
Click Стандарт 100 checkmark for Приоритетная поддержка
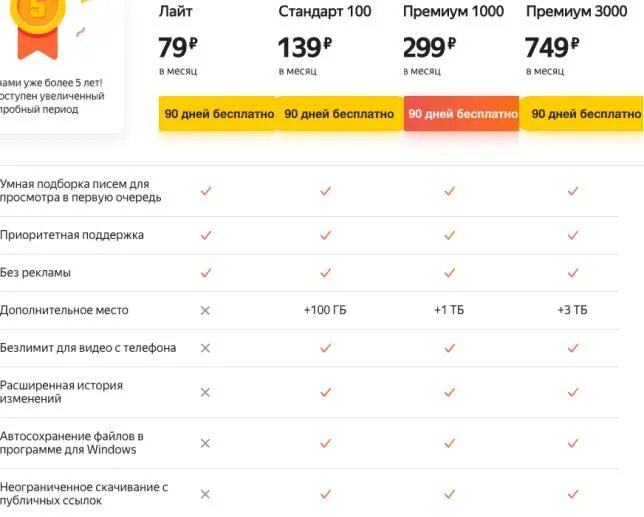click(325, 236)
